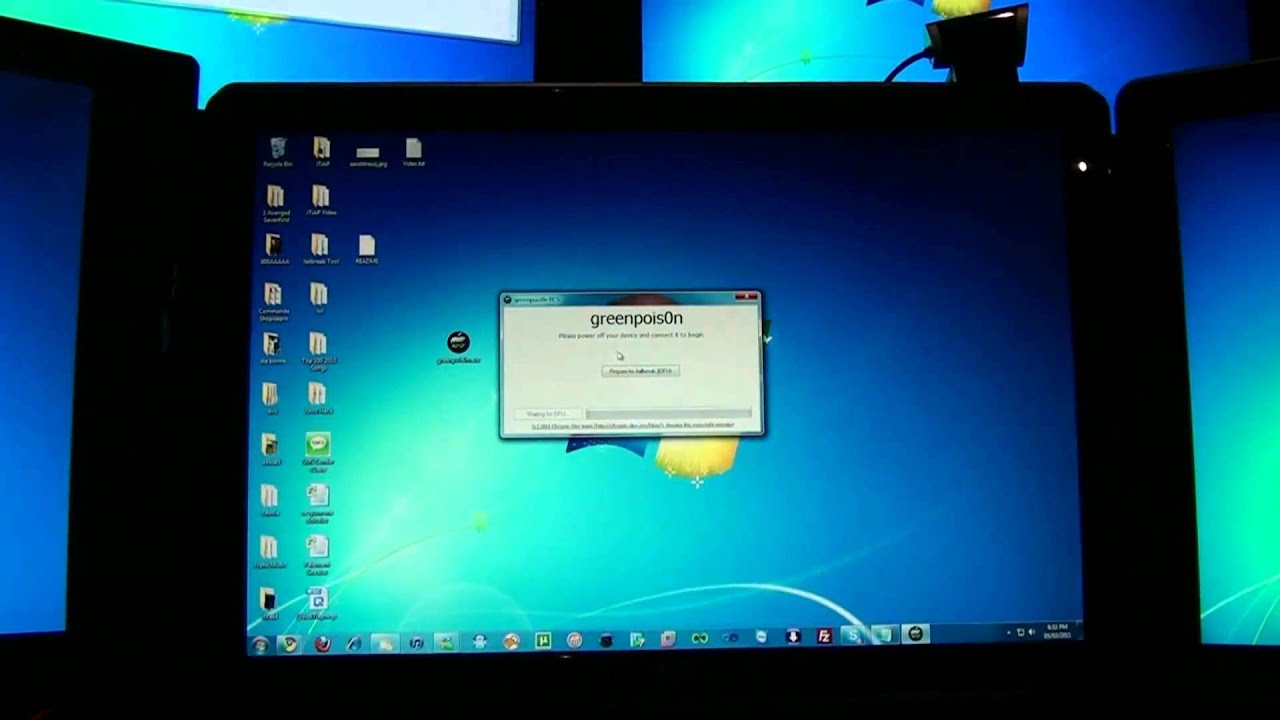The height and width of the screenshot is (720, 1280).
Task: Switch to greenpois0n taskbar button
Action: point(915,634)
